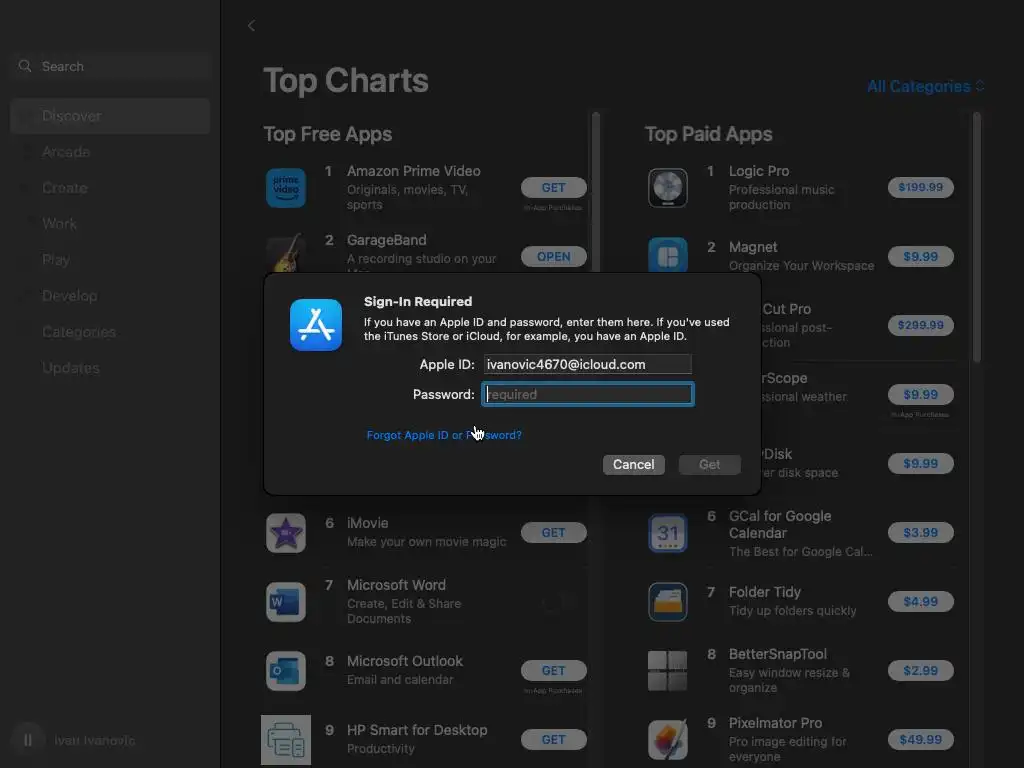Click the $299.99 price button
This screenshot has width=1024, height=768.
pos(921,325)
